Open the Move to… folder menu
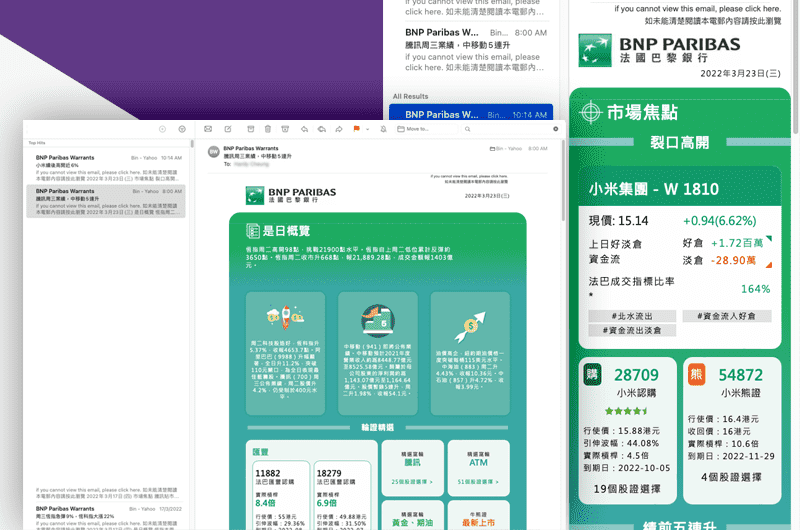 (426, 129)
